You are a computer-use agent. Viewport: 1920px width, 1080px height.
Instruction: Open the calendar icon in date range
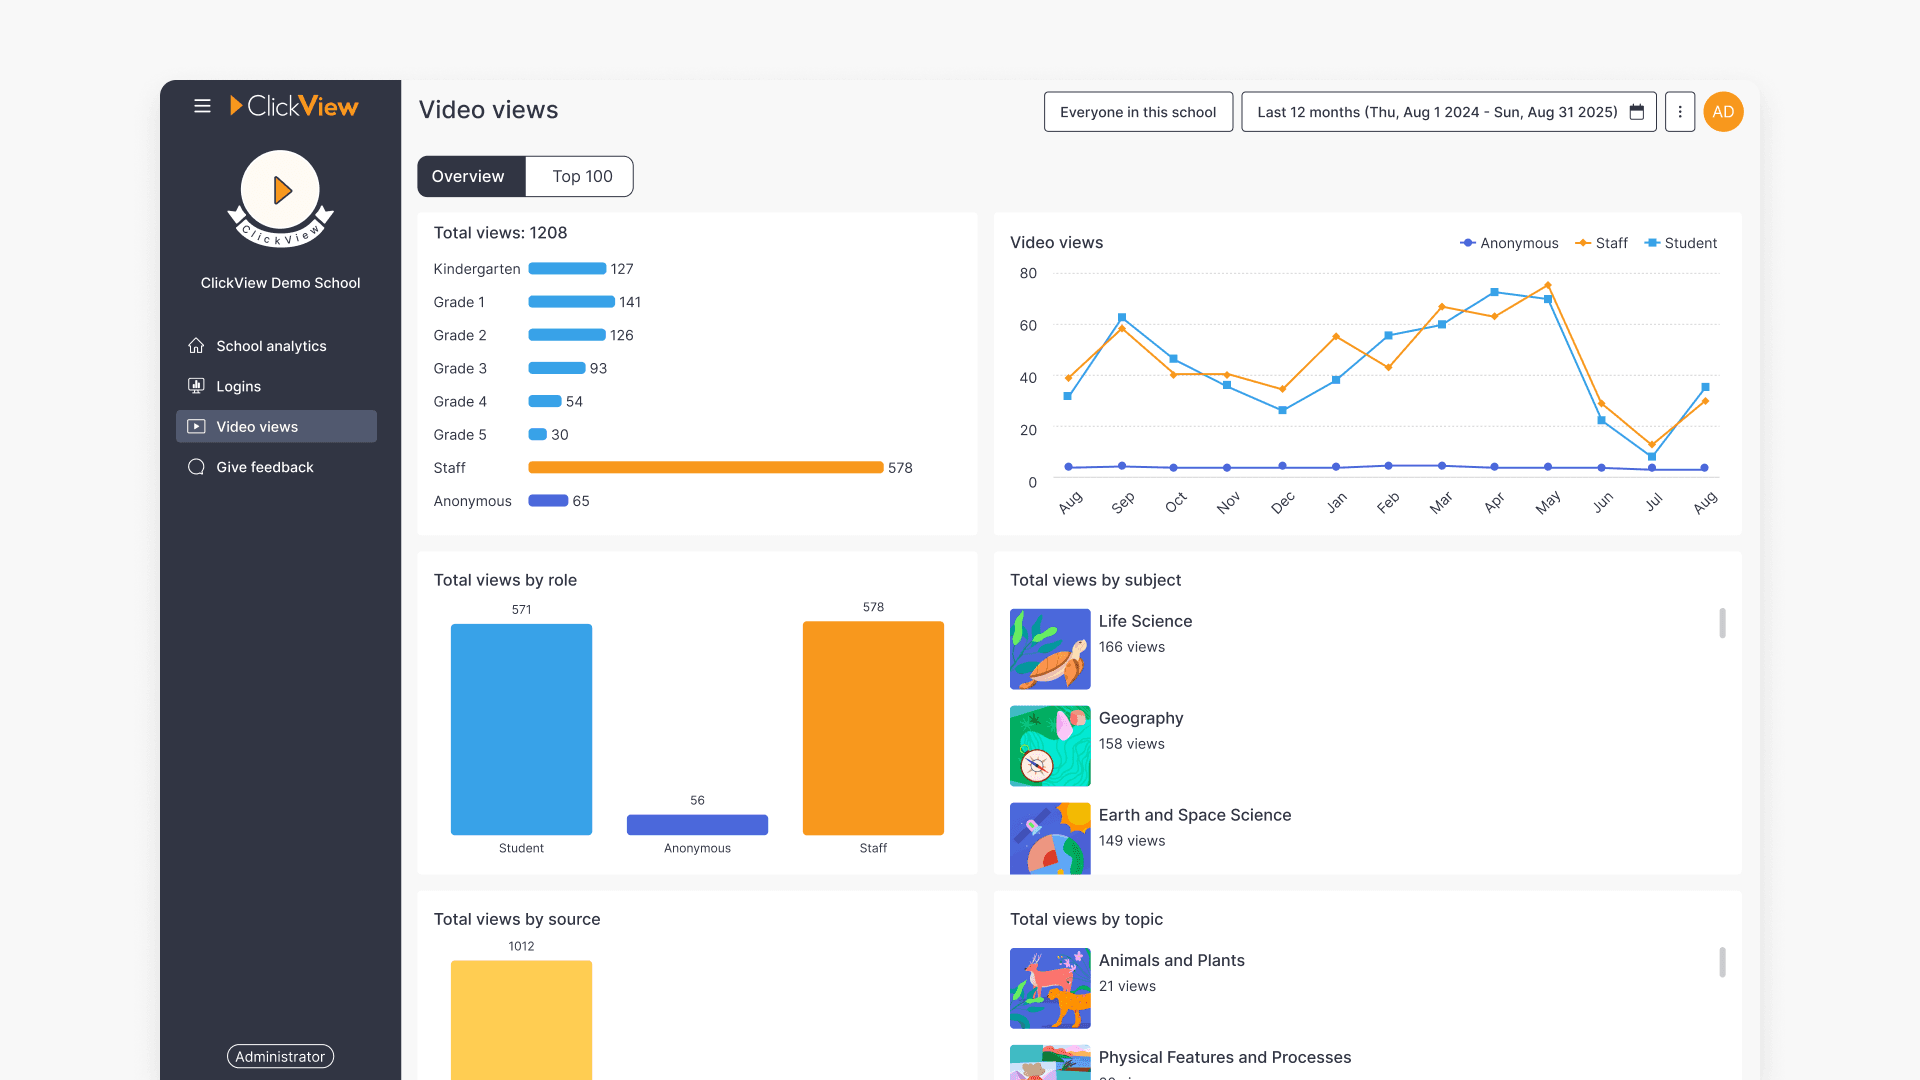coord(1637,112)
